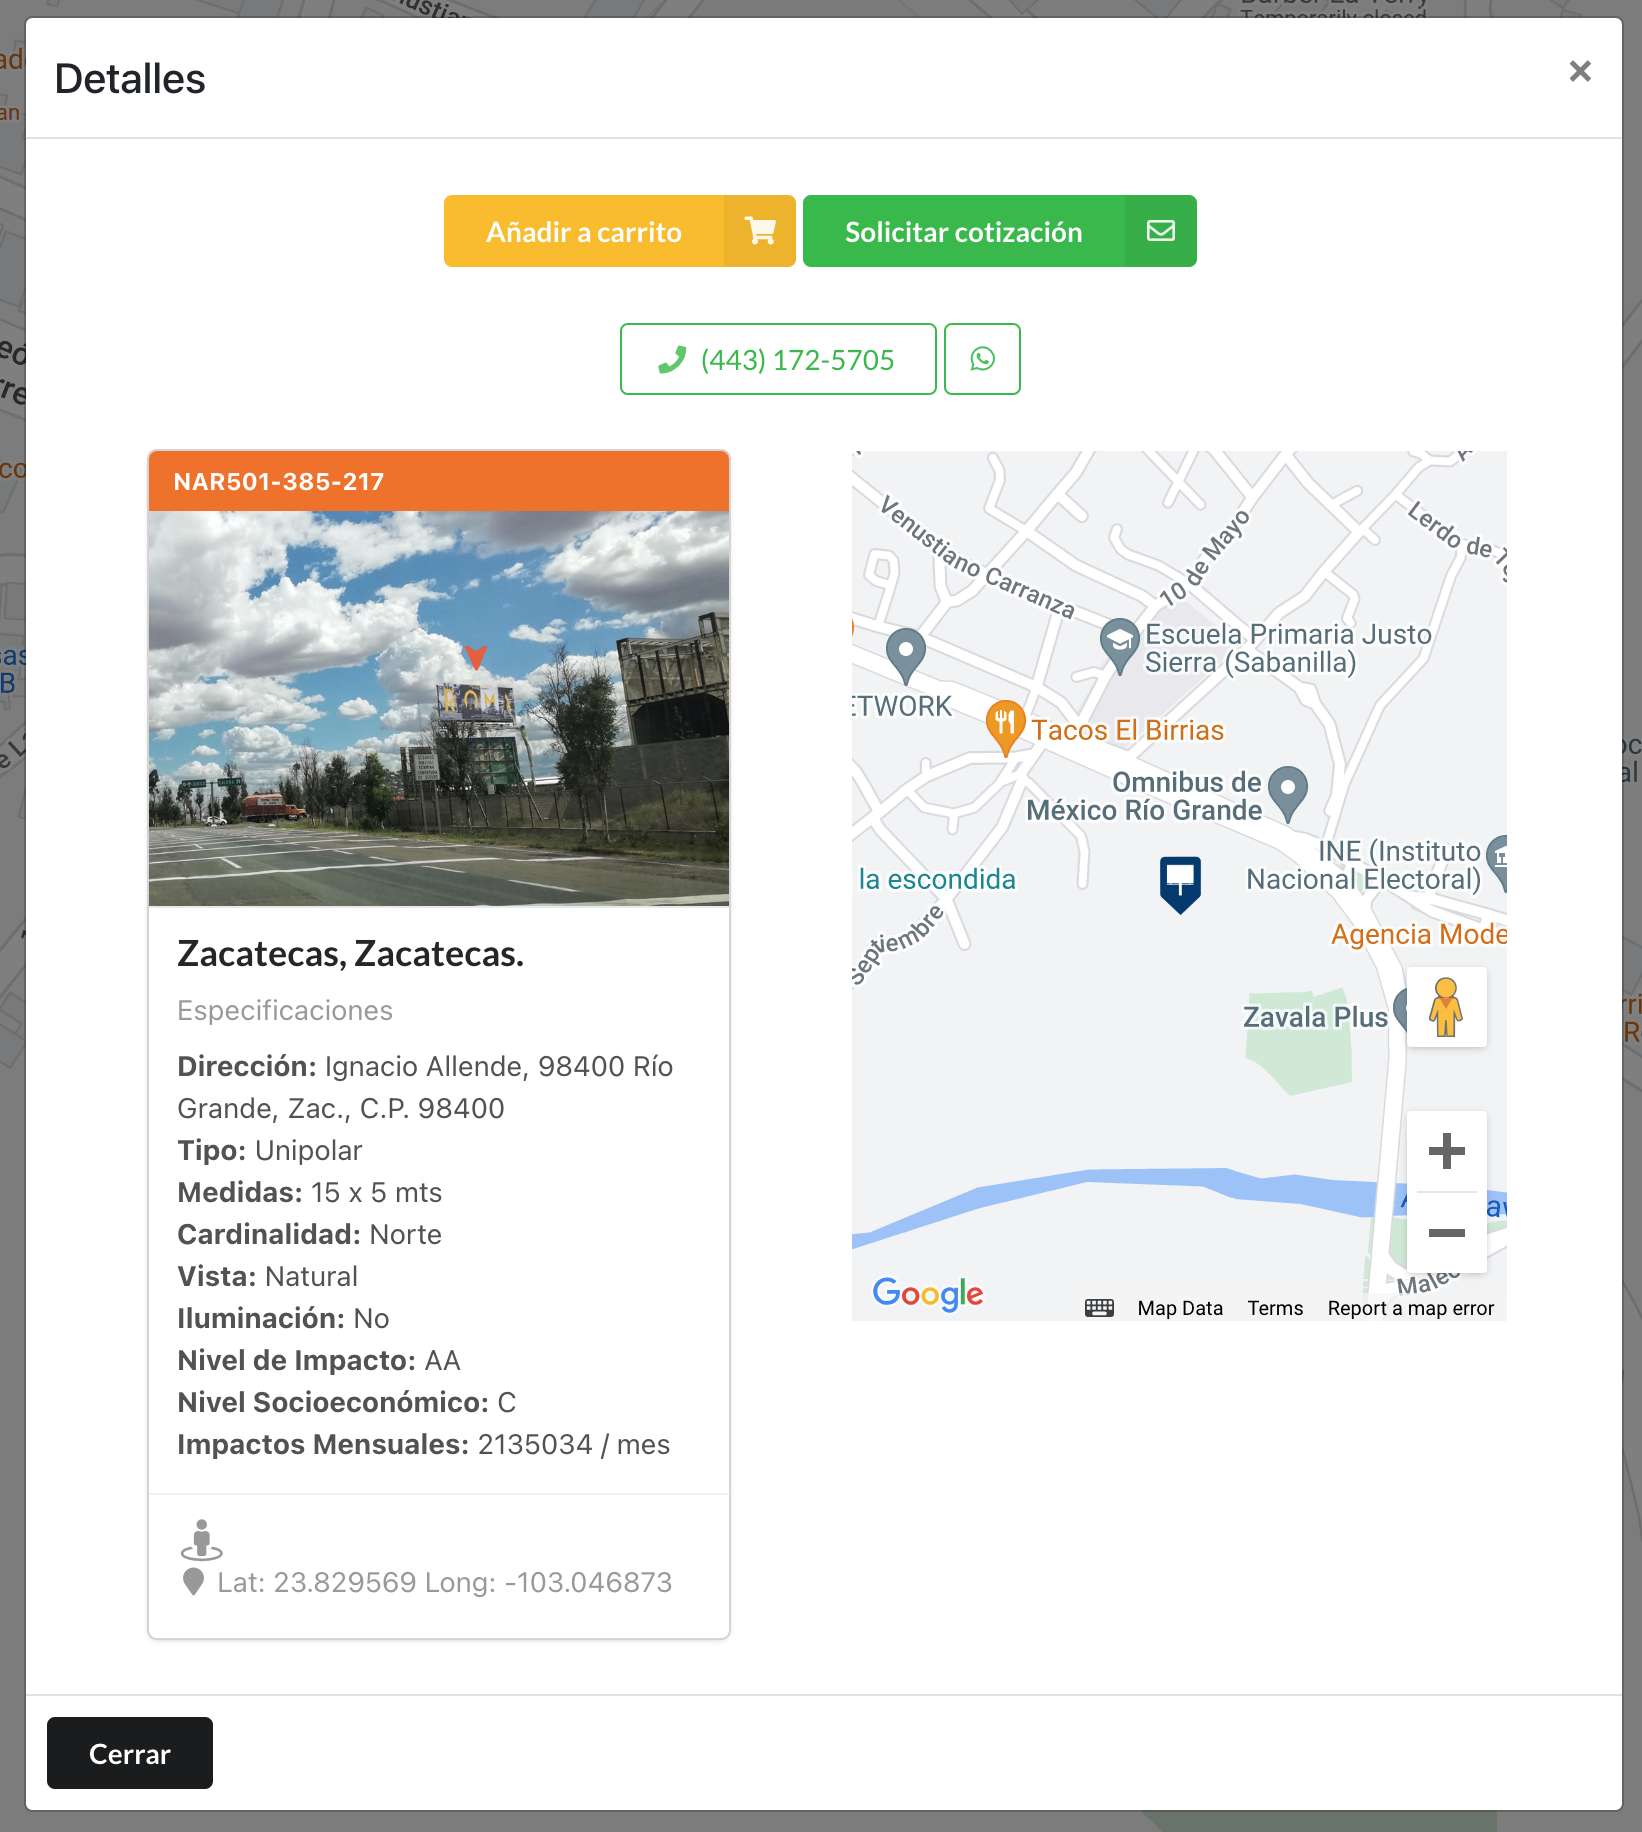Click the Escuela Primaria Justo Sierra pin
1642x1832 pixels.
(1119, 643)
